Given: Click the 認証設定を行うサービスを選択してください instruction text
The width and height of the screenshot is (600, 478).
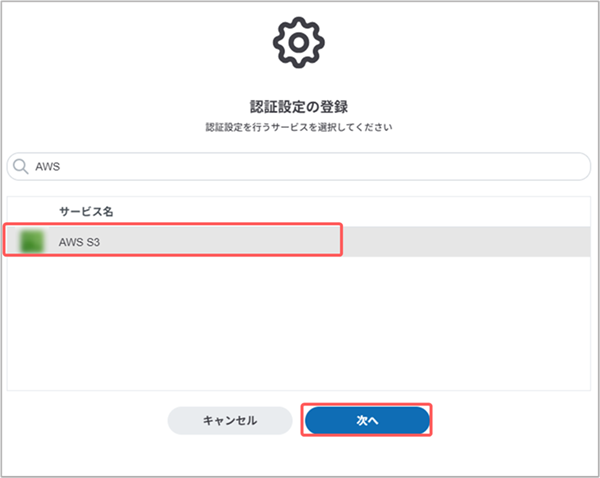Looking at the screenshot, I should pyautogui.click(x=300, y=128).
